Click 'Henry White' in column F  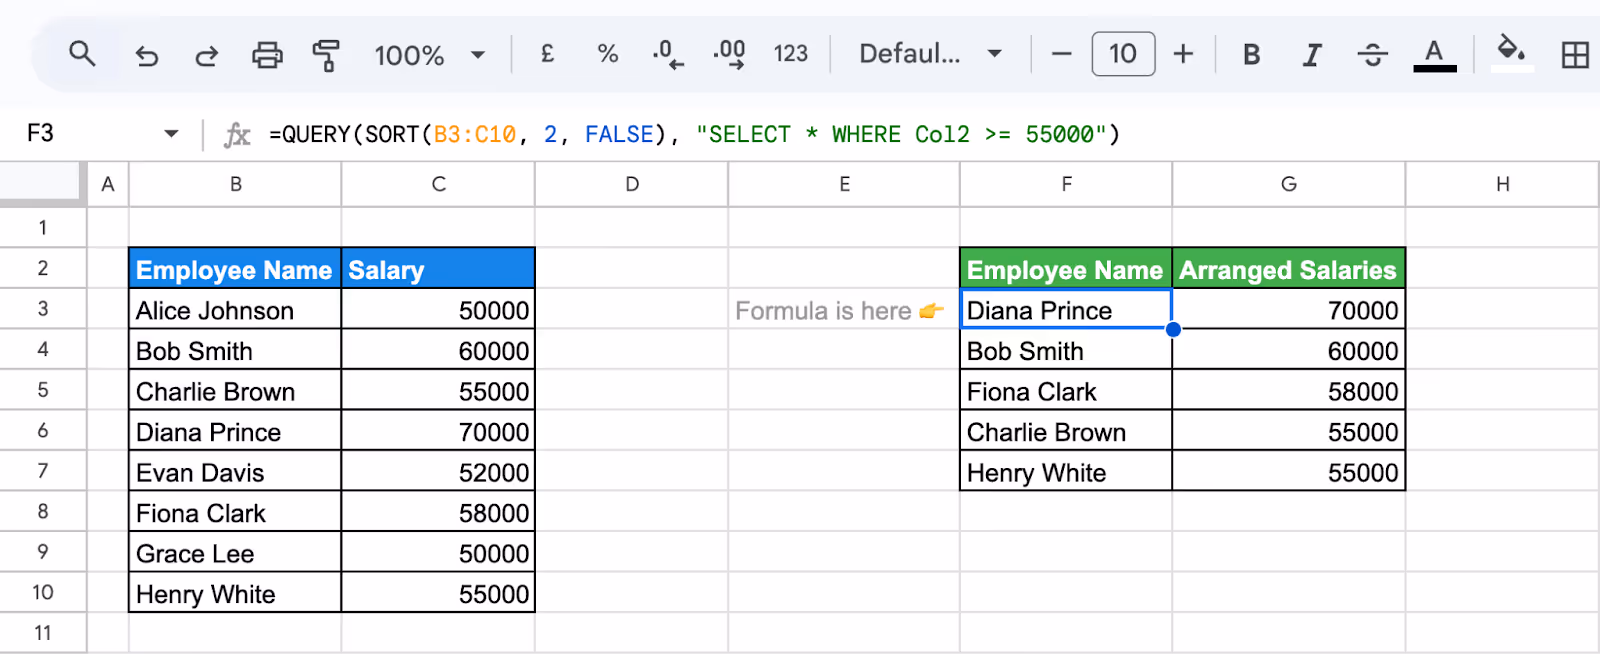pos(1066,472)
